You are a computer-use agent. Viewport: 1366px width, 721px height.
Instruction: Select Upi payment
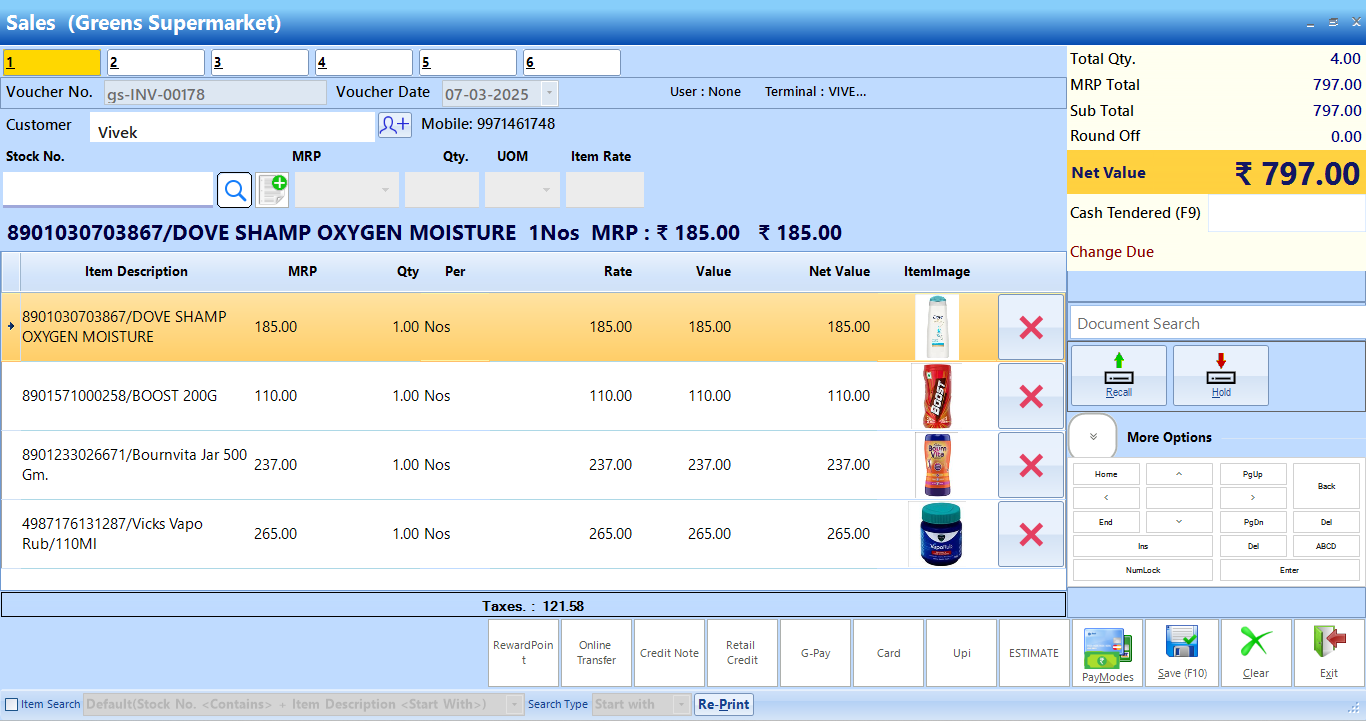[x=962, y=653]
